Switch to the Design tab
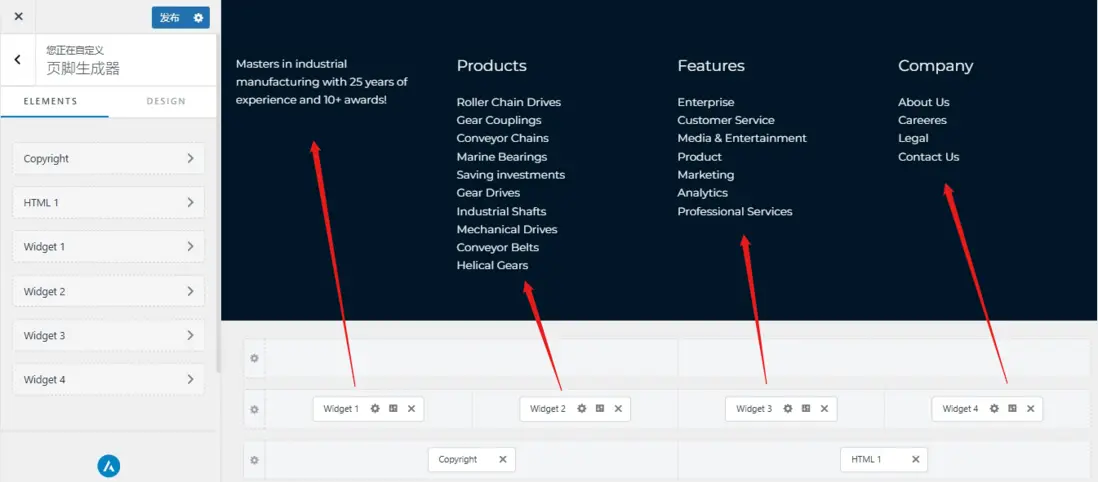Viewport: 1098px width, 482px height. pyautogui.click(x=166, y=101)
